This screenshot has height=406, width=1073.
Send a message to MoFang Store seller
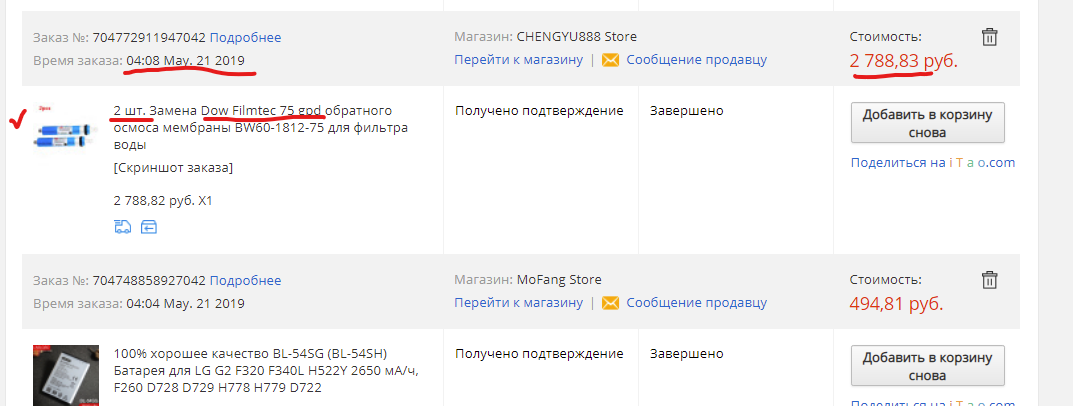(x=696, y=303)
